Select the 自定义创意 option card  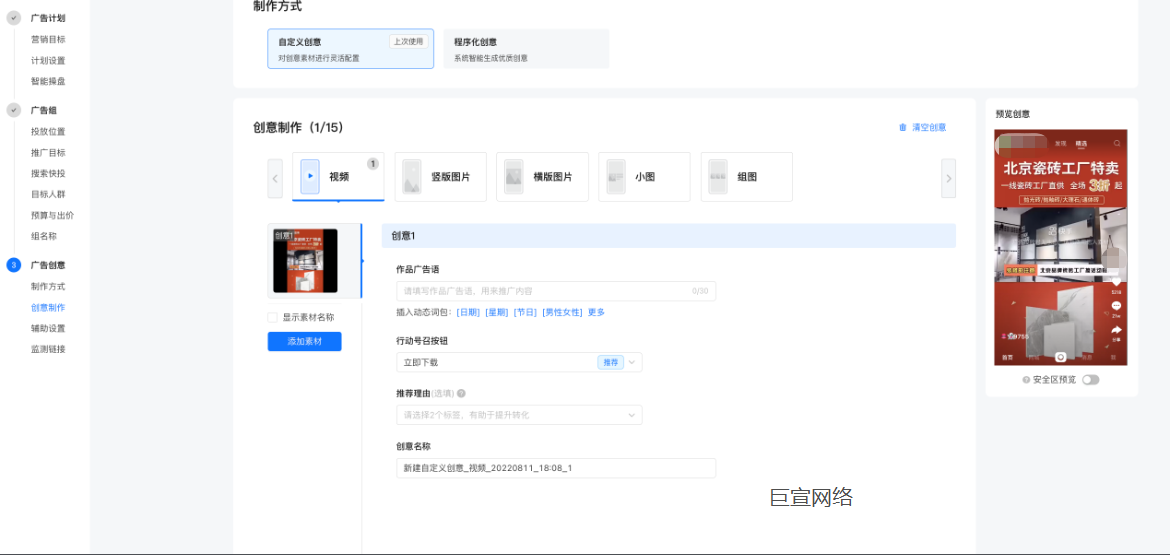pos(351,48)
